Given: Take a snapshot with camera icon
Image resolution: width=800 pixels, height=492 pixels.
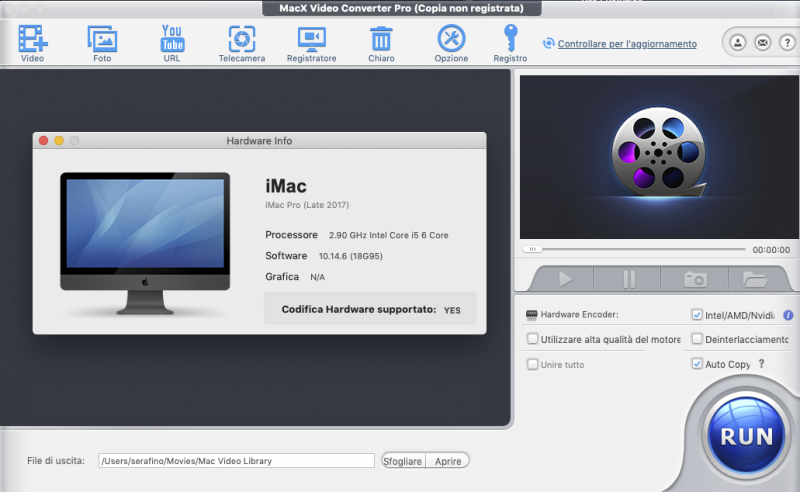Looking at the screenshot, I should pos(695,279).
